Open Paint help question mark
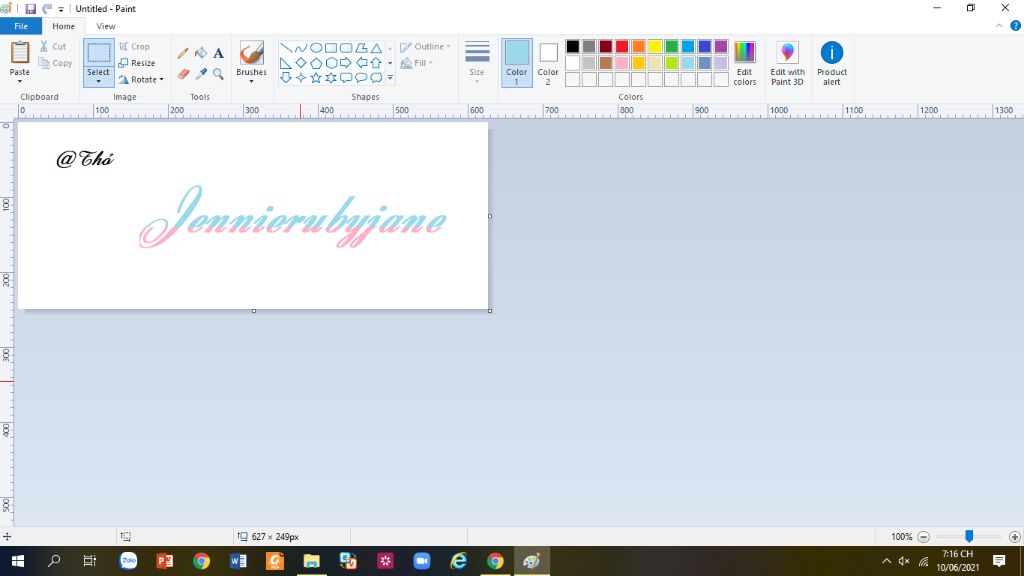The height and width of the screenshot is (576, 1024). 1016,26
